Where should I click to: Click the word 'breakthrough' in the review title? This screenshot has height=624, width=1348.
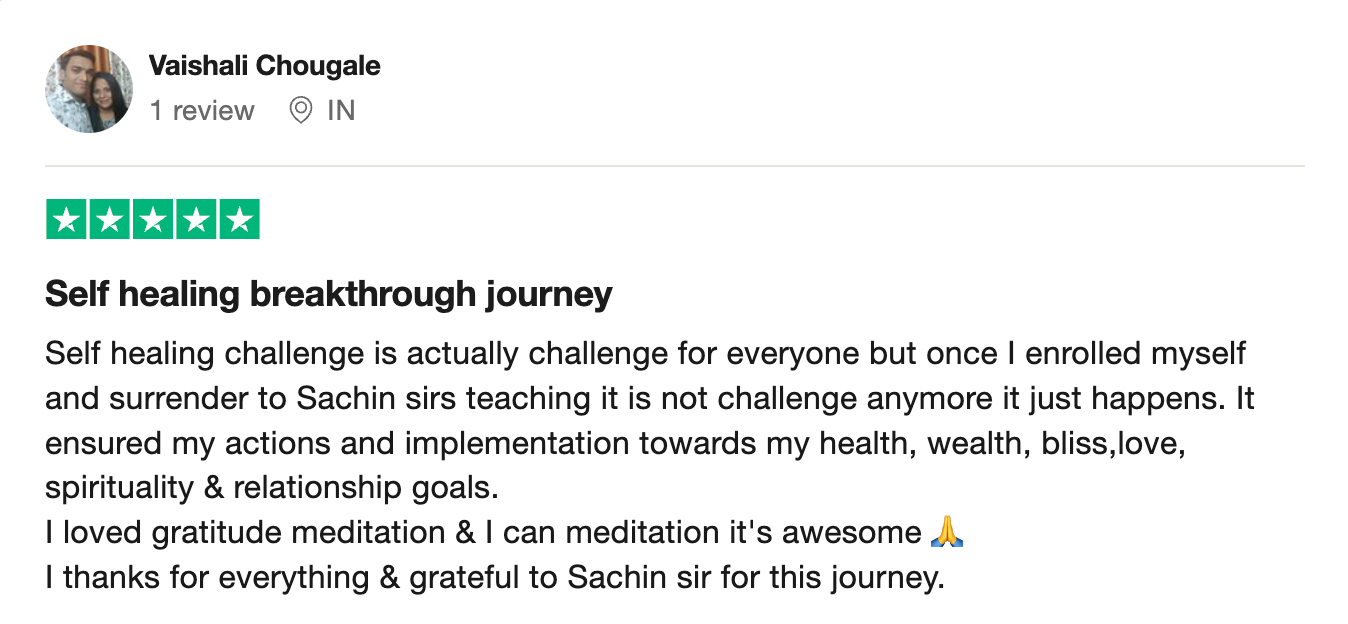pos(363,295)
